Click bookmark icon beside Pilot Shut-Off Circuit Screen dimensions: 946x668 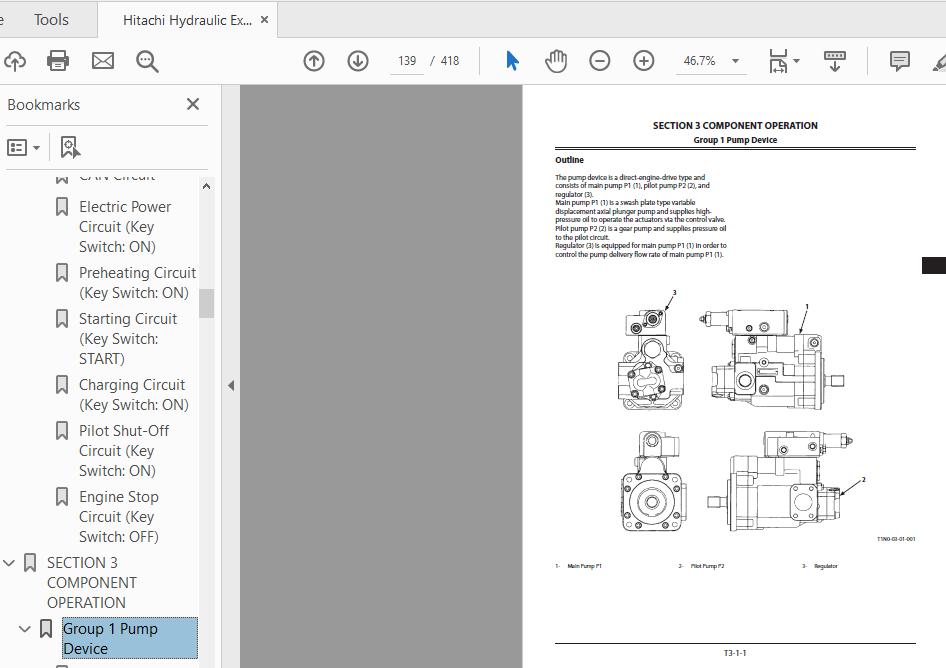[62, 430]
